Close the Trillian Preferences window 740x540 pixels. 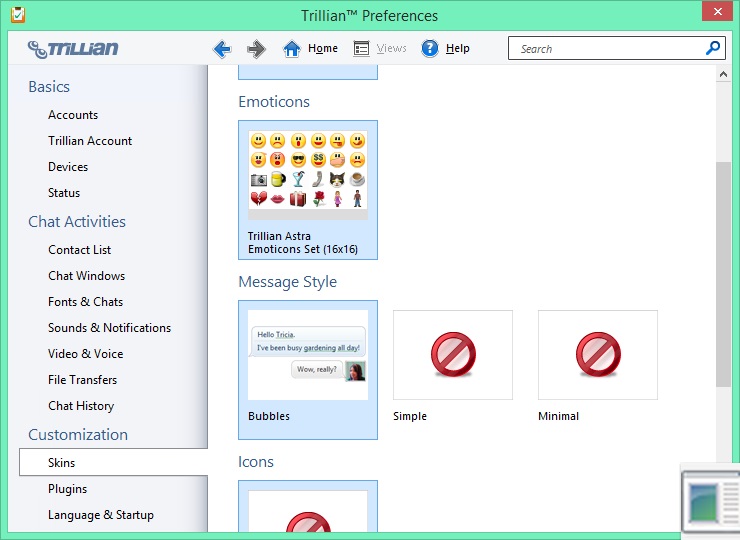(717, 11)
